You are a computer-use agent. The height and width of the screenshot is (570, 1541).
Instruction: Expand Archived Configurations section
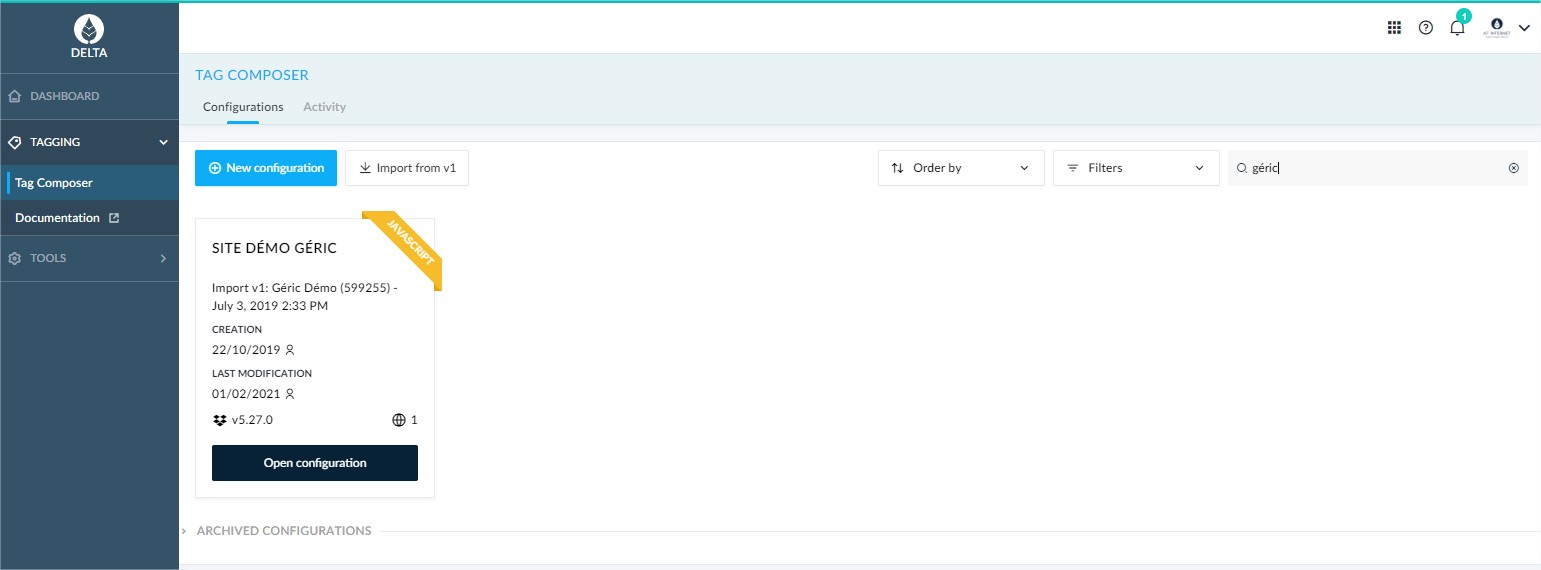pyautogui.click(x=283, y=531)
